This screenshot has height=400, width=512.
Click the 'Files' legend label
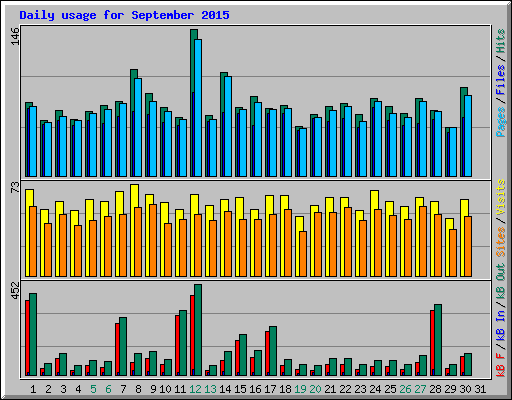click(x=500, y=80)
